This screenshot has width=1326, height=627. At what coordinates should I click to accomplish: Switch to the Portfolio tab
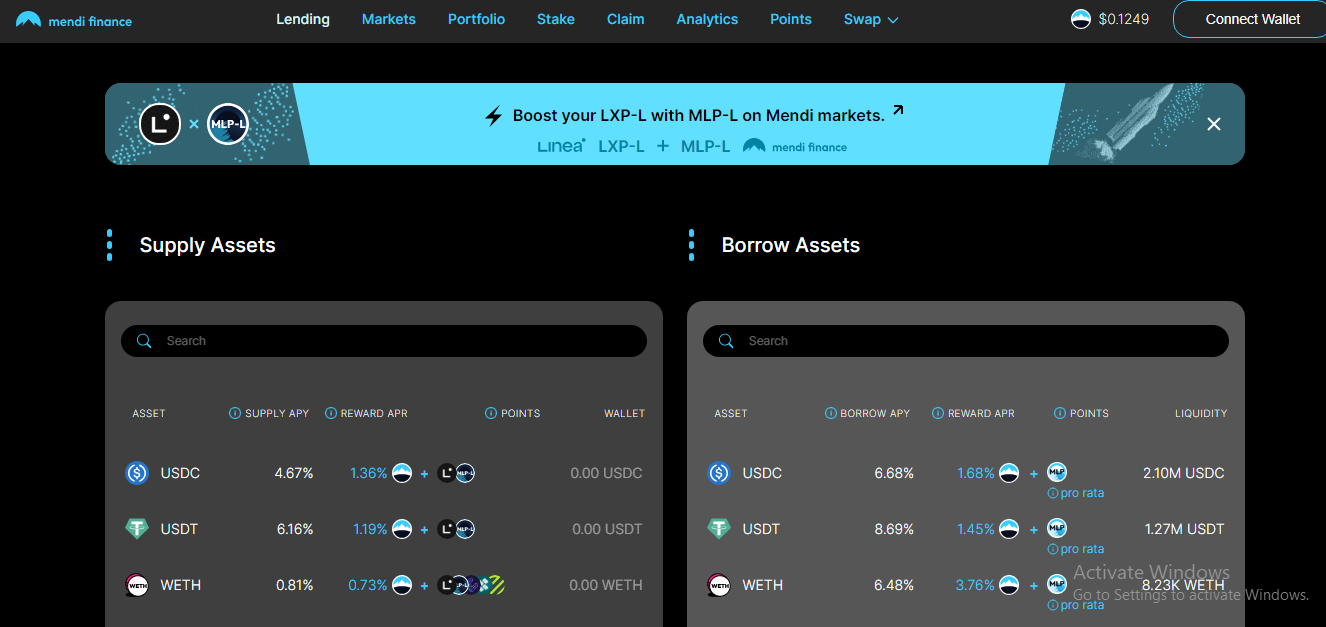click(476, 19)
